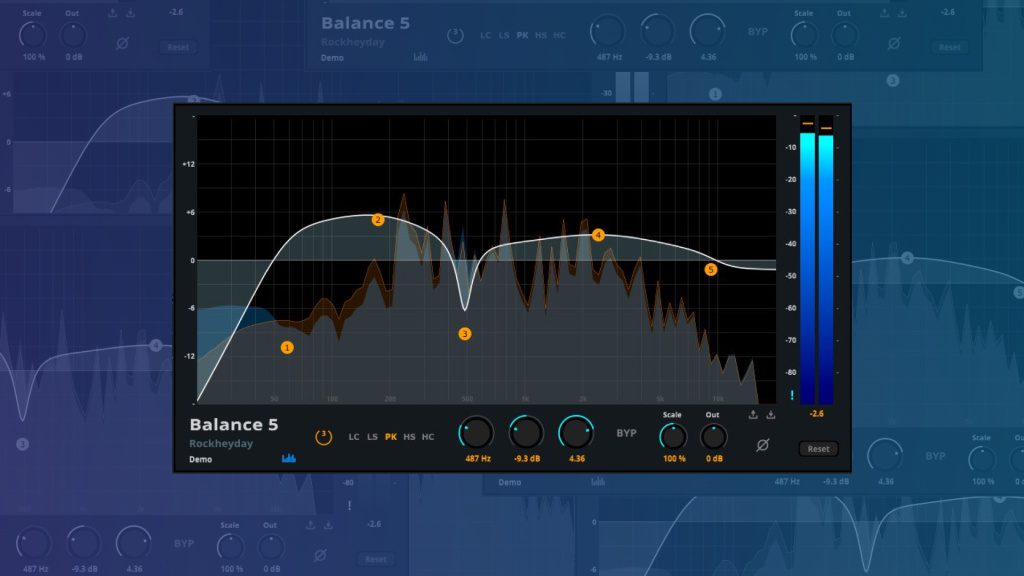Screen dimensions: 1024x576
Task: Toggle the blue spectrum analyzer icon beside Demo
Action: pyautogui.click(x=289, y=458)
